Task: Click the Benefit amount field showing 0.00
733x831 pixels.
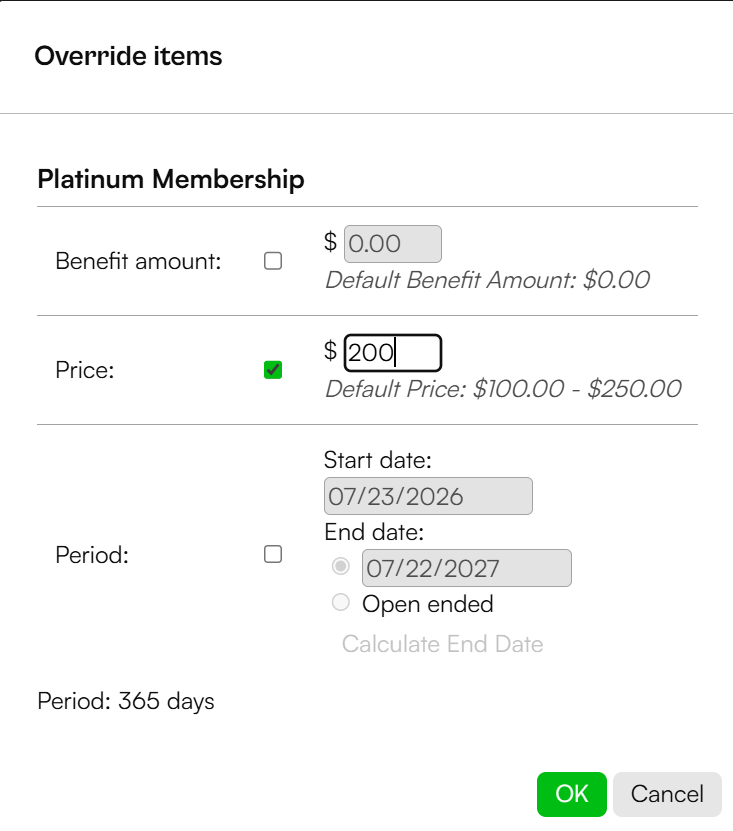Action: [393, 244]
